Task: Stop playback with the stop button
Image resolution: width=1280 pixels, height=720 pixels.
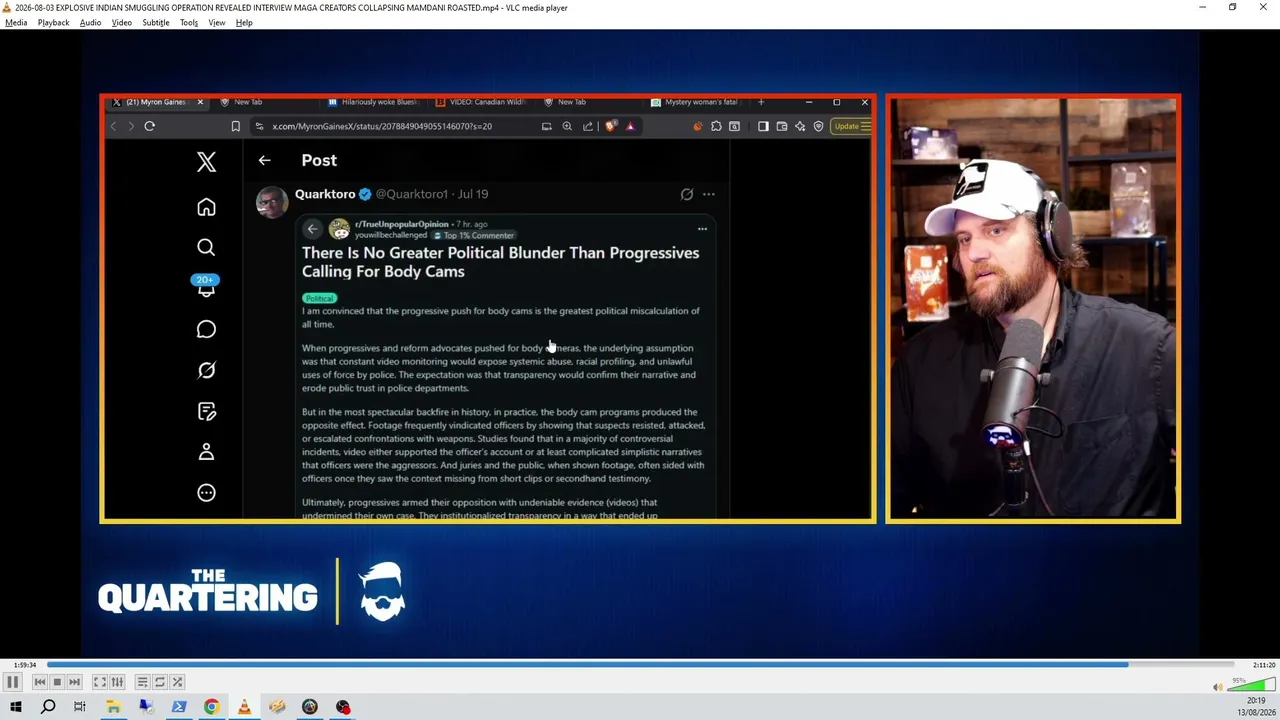Action: click(x=57, y=682)
